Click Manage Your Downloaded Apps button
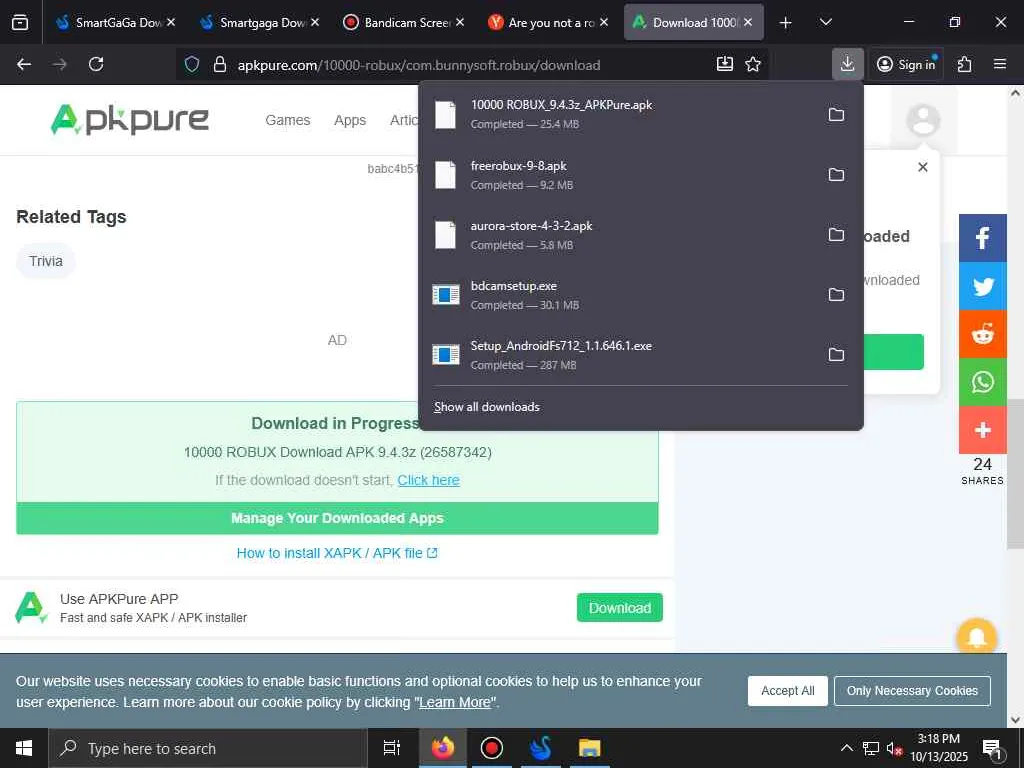This screenshot has height=768, width=1024. pyautogui.click(x=337, y=518)
